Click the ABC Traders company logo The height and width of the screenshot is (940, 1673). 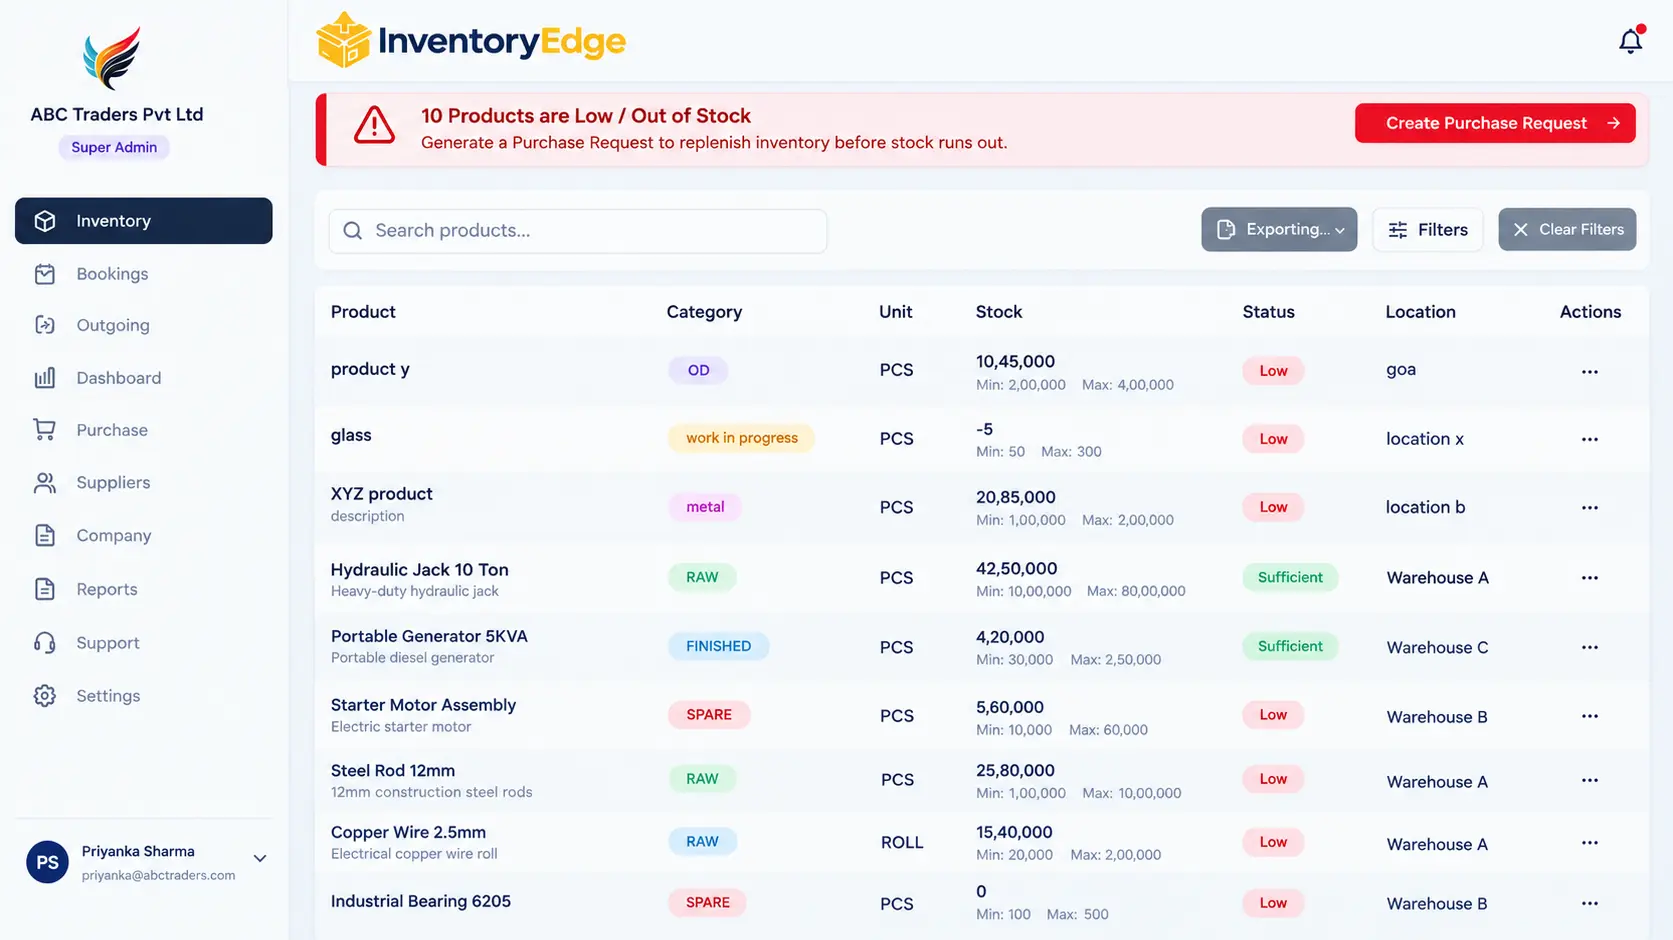click(x=112, y=58)
